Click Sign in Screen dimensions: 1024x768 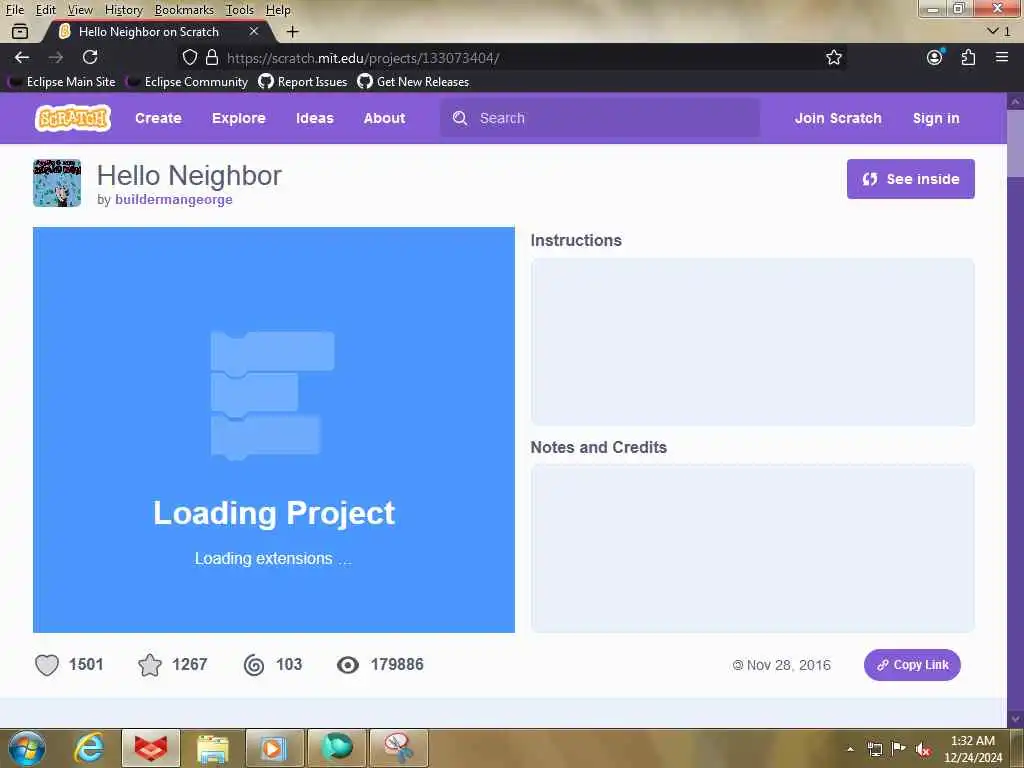(936, 118)
